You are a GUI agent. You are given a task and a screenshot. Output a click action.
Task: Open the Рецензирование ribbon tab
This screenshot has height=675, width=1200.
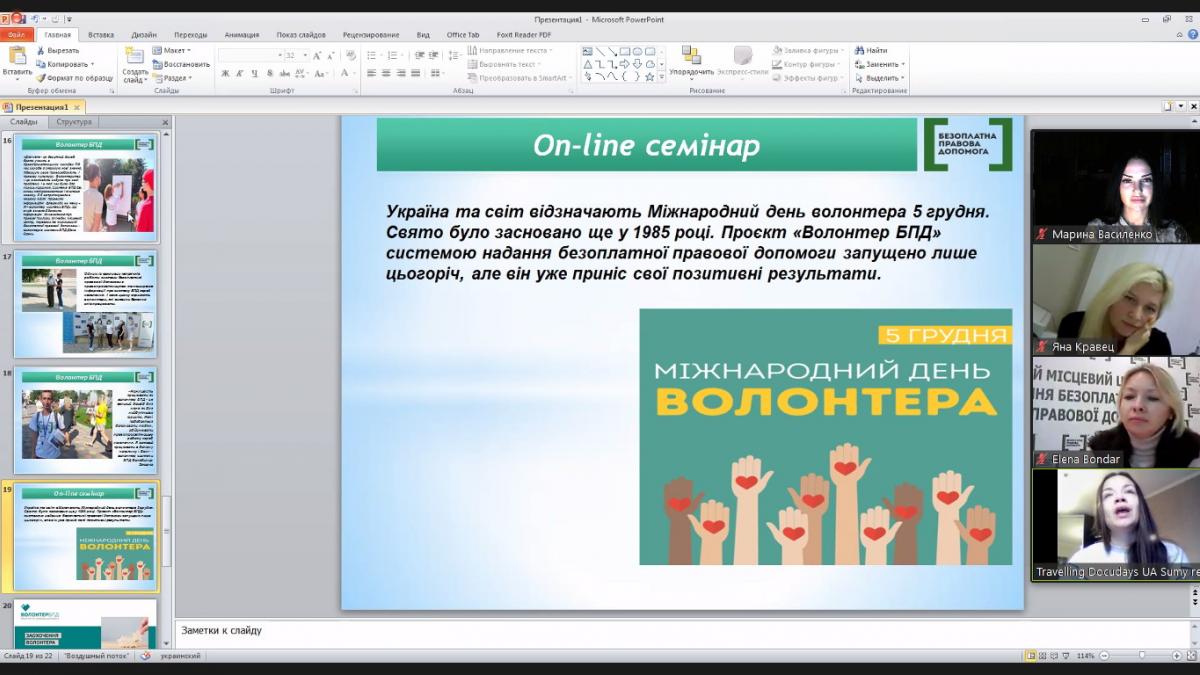[371, 34]
